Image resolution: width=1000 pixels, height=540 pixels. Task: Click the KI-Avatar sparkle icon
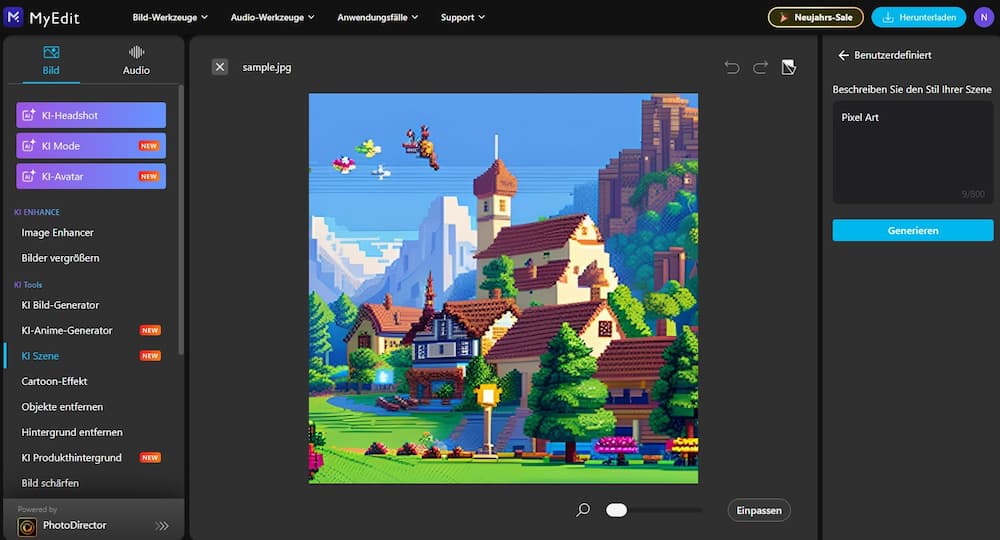point(29,177)
